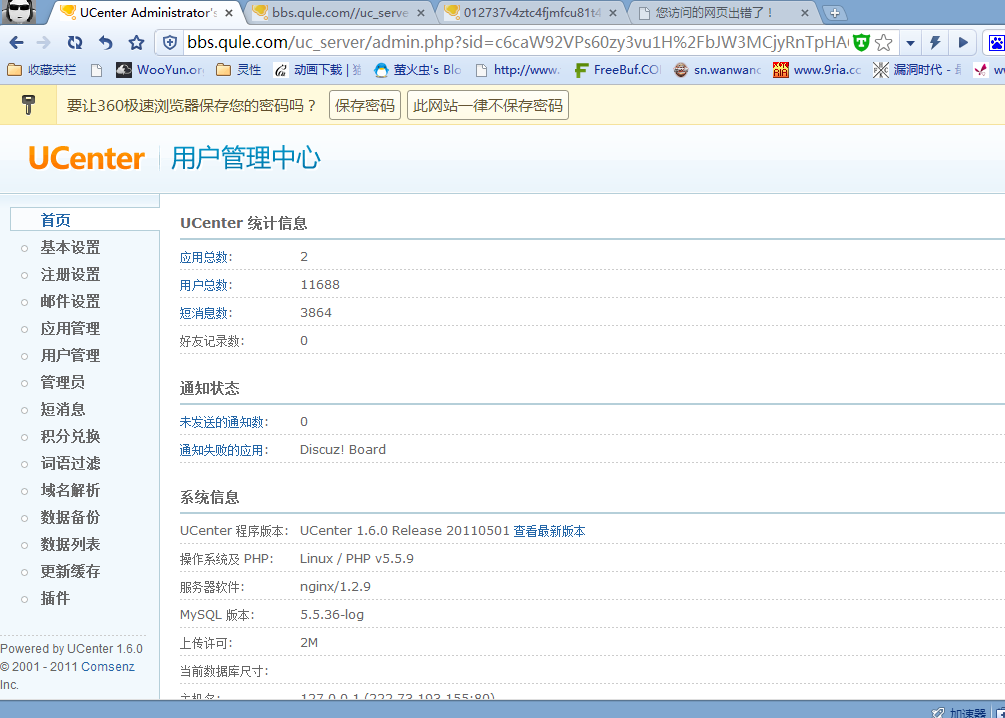Click the 查看最新版本 link
The height and width of the screenshot is (718, 1005).
[549, 531]
